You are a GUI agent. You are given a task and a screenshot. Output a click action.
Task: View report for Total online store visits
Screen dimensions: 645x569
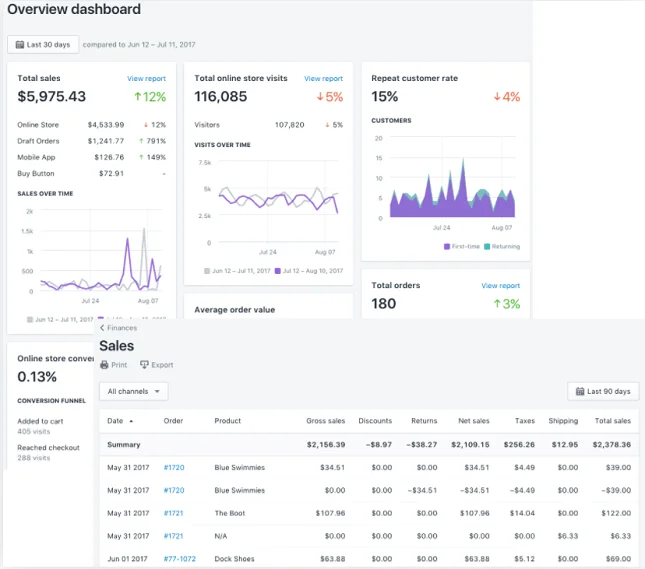click(x=323, y=78)
